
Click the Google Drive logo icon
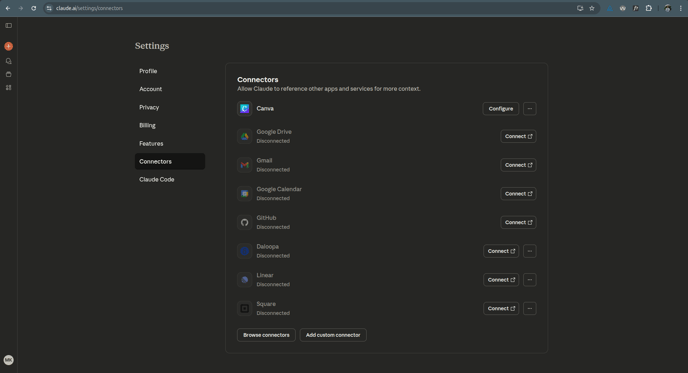coord(244,136)
